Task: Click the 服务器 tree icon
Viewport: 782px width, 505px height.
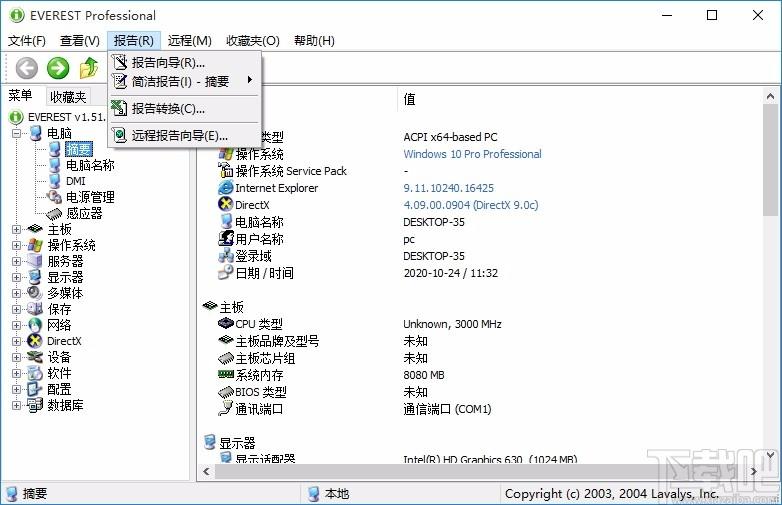Action: (x=35, y=261)
